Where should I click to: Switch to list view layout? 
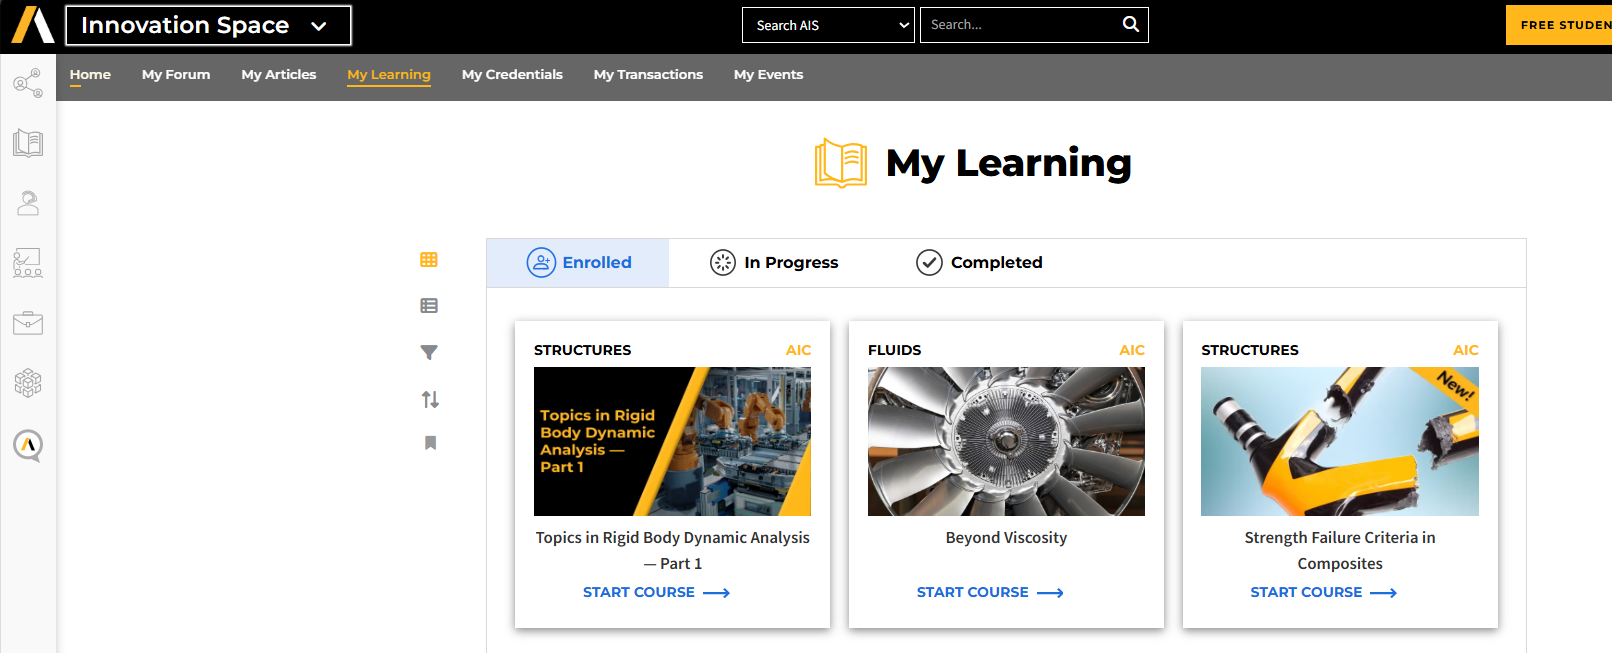[429, 306]
